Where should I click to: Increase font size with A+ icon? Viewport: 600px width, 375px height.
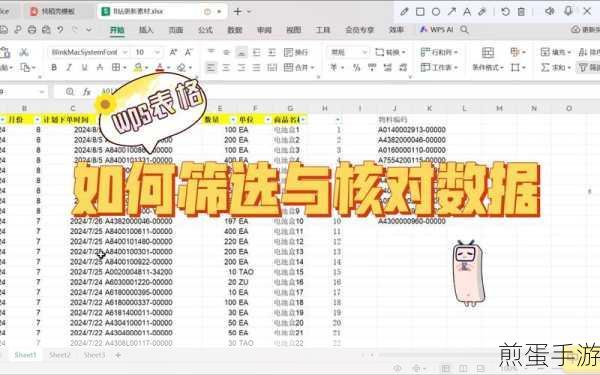coord(173,52)
